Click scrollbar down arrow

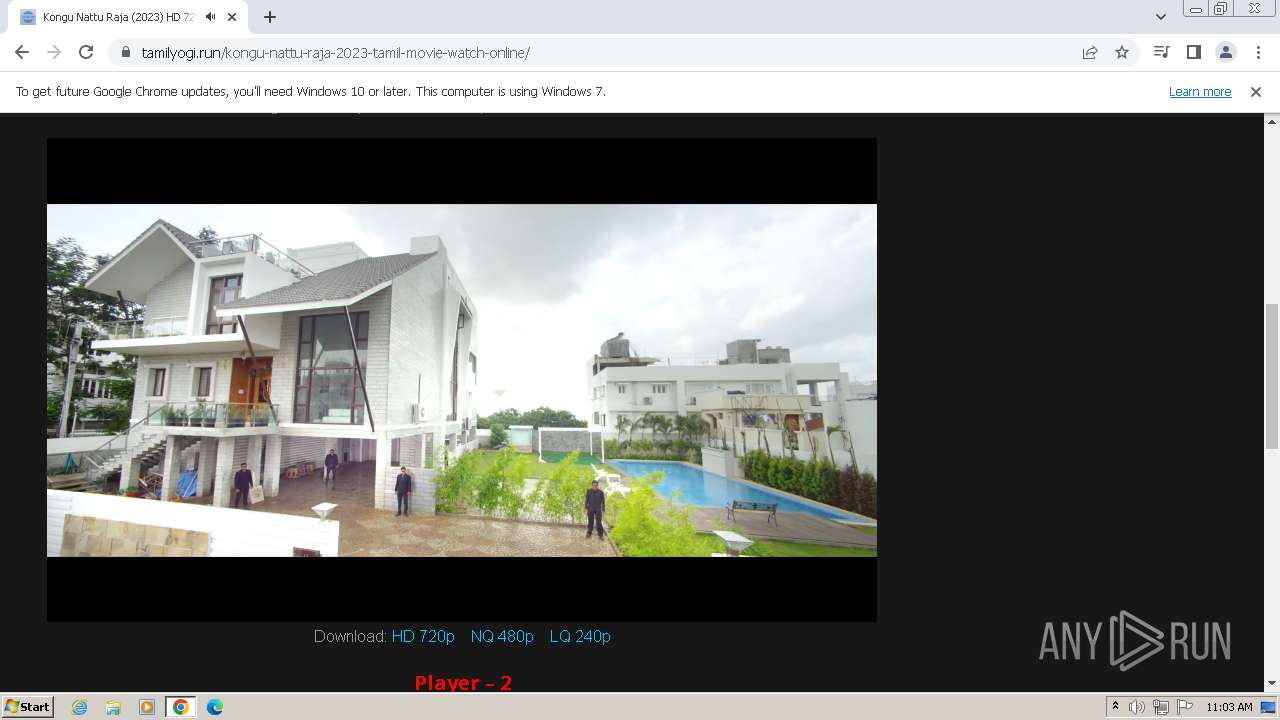(1272, 684)
